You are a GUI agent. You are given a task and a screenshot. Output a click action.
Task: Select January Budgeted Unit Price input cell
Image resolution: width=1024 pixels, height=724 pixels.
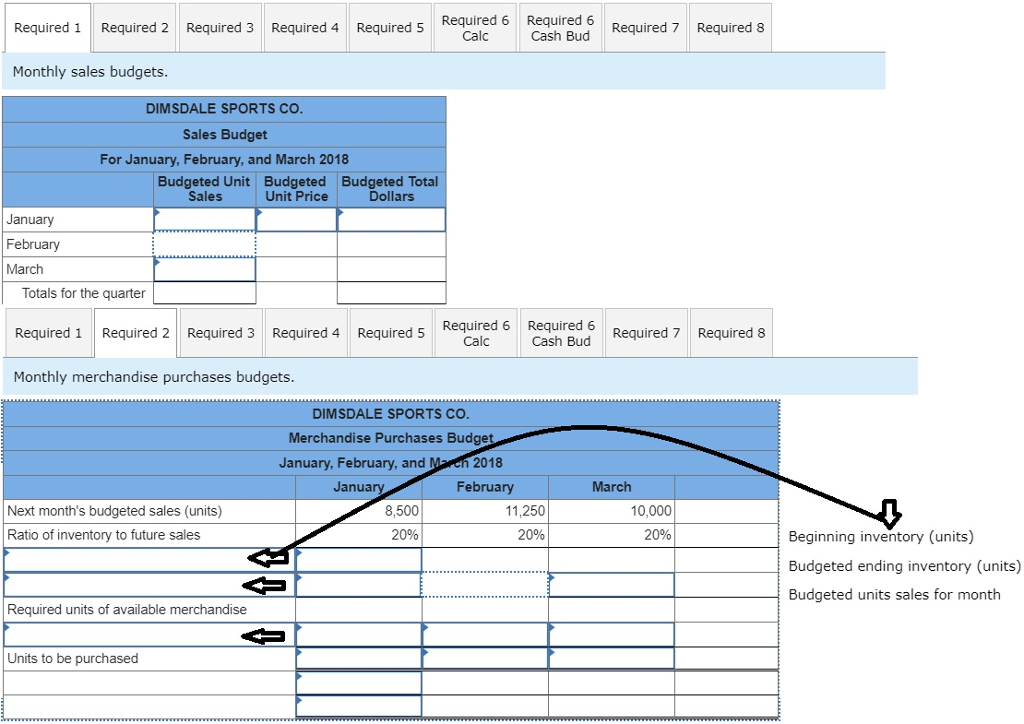tap(296, 219)
